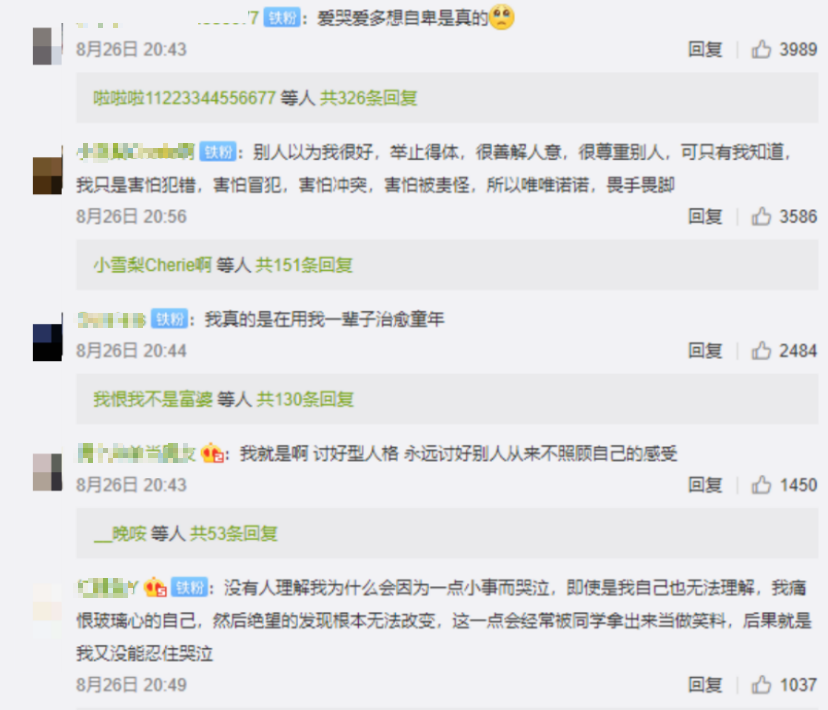
Task: Click the thumbs-up beside 1450
Action: click(761, 485)
